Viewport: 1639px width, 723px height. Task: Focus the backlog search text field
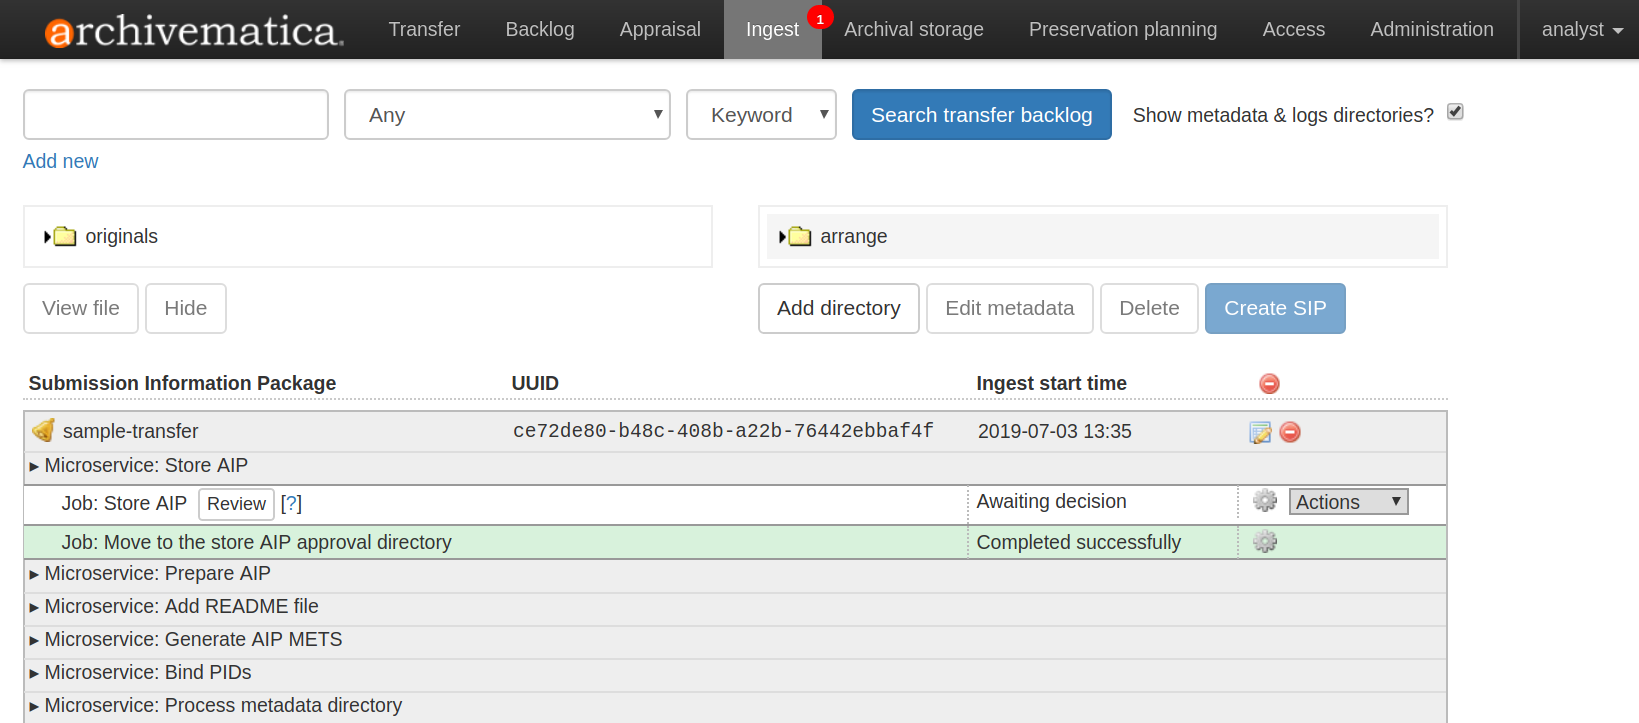click(x=176, y=115)
